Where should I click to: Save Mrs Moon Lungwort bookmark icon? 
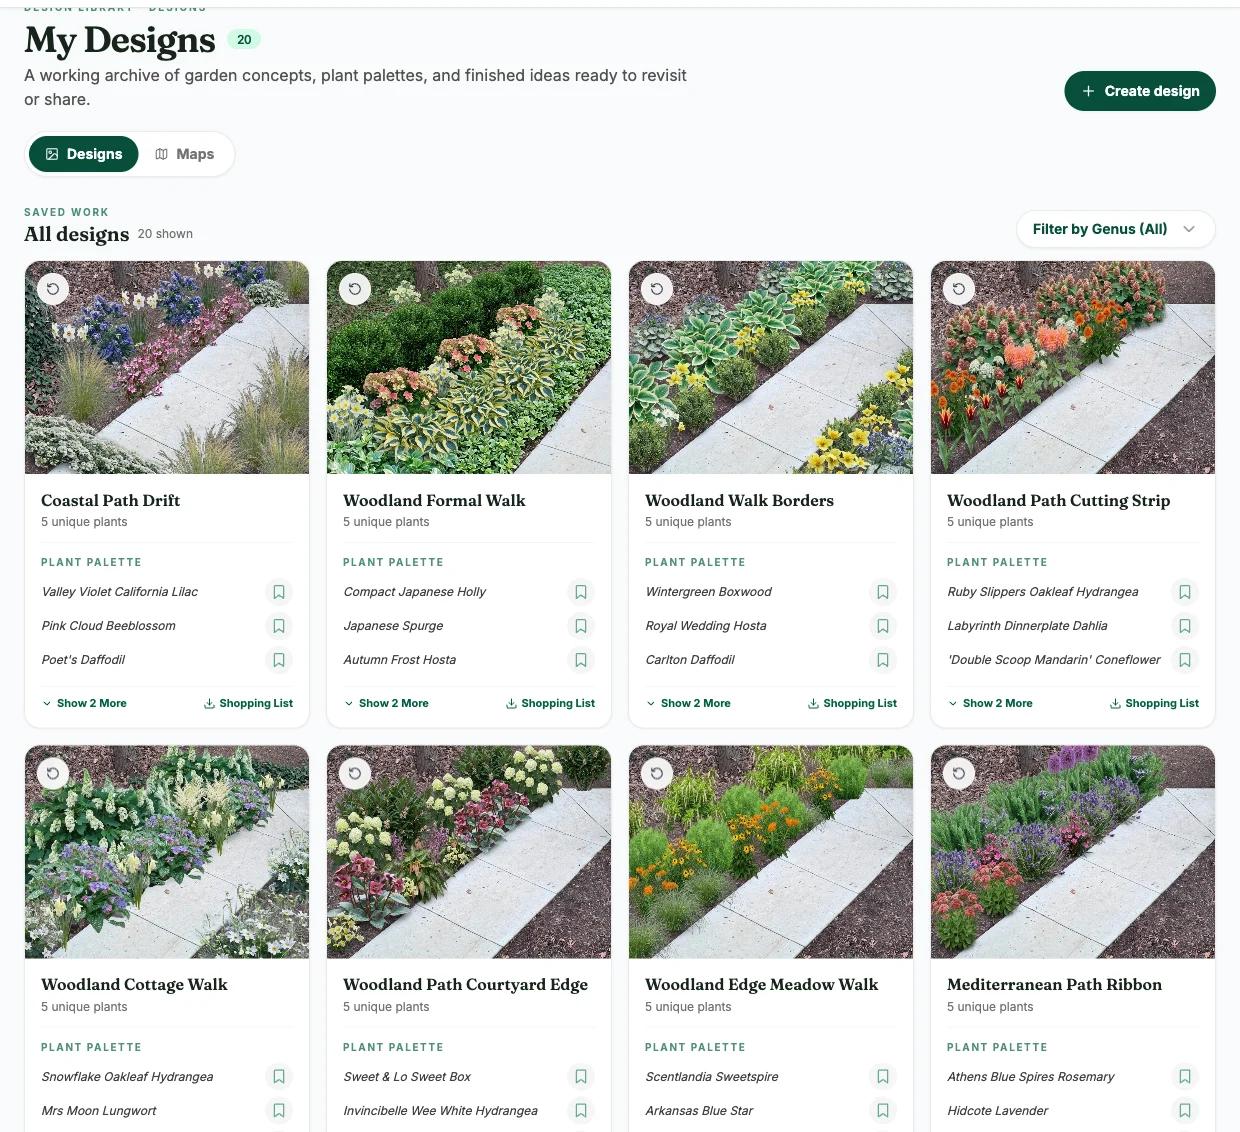click(x=279, y=1111)
